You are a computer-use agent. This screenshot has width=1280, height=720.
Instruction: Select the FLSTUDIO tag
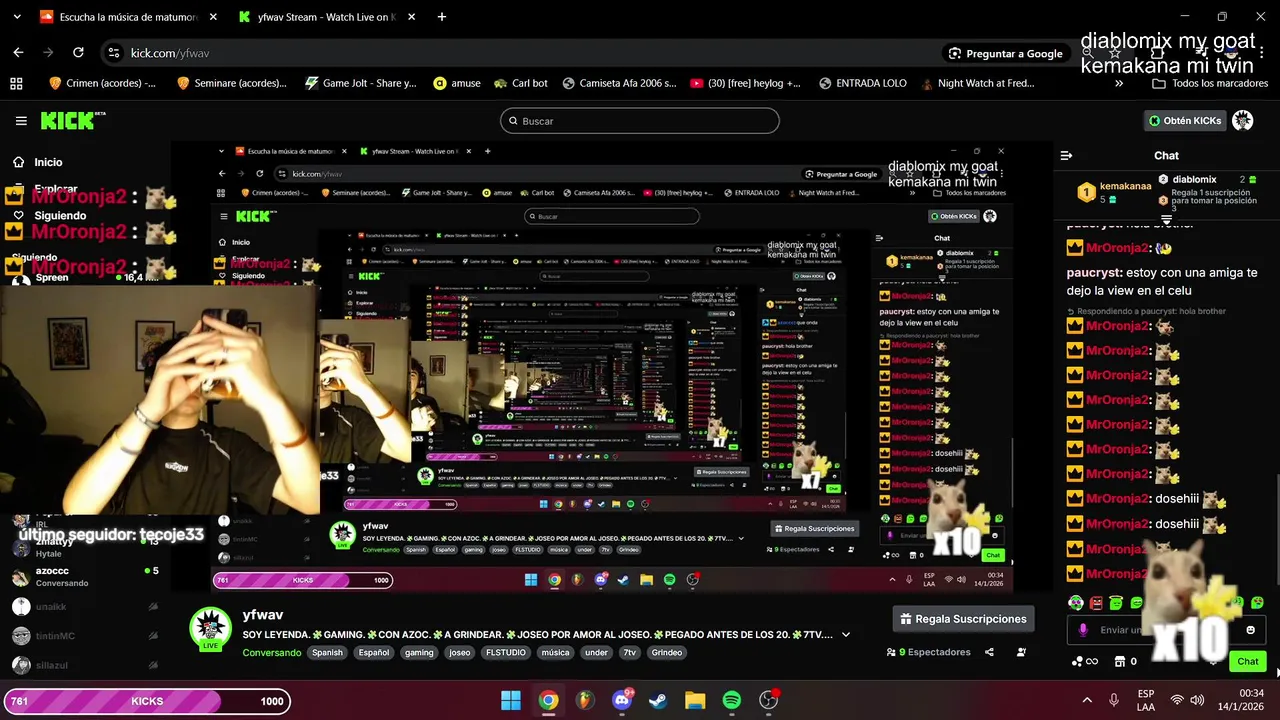[x=506, y=653]
